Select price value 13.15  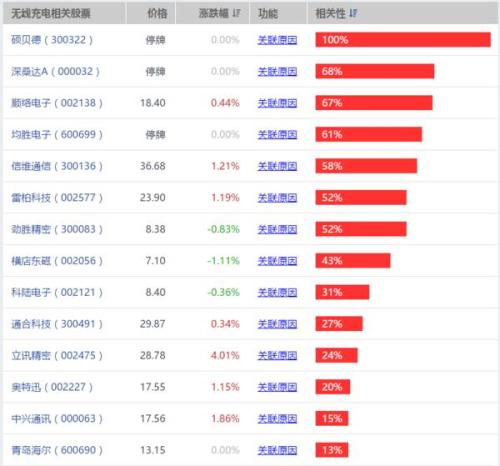[x=153, y=450]
